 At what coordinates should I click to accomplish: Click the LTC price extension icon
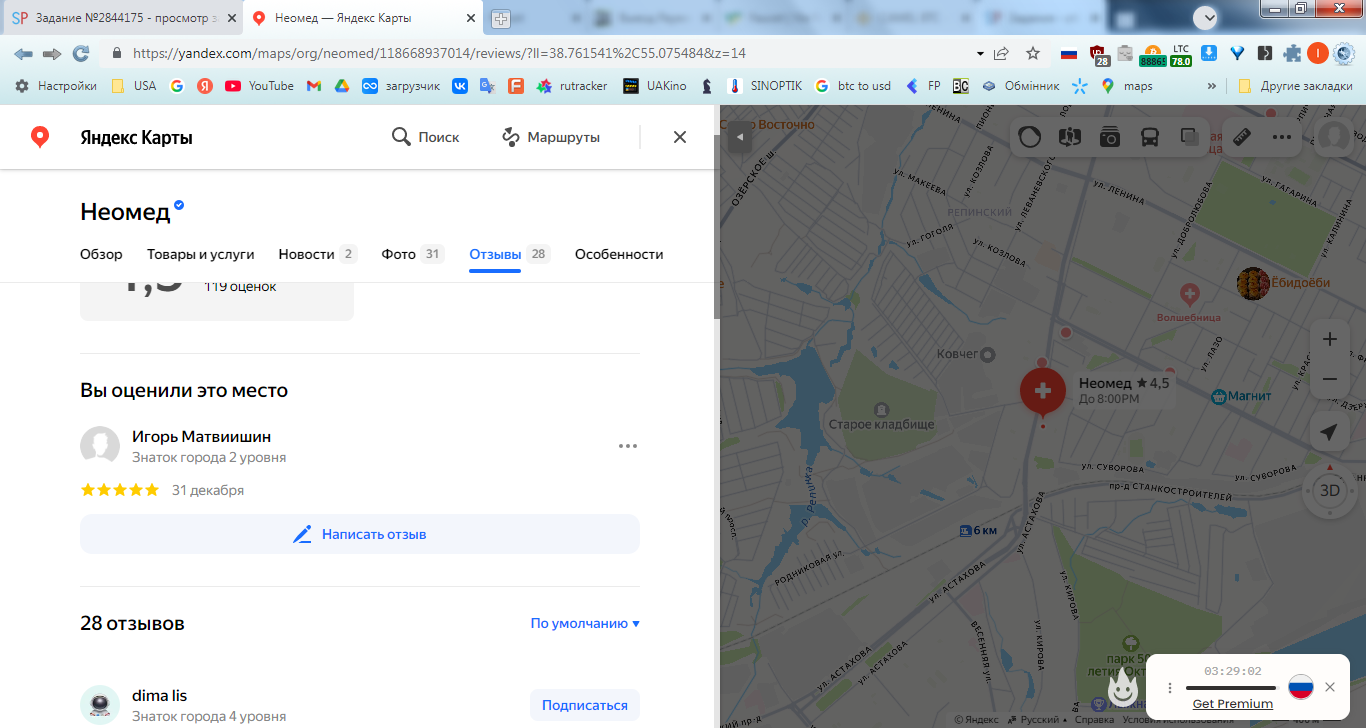(x=1181, y=54)
